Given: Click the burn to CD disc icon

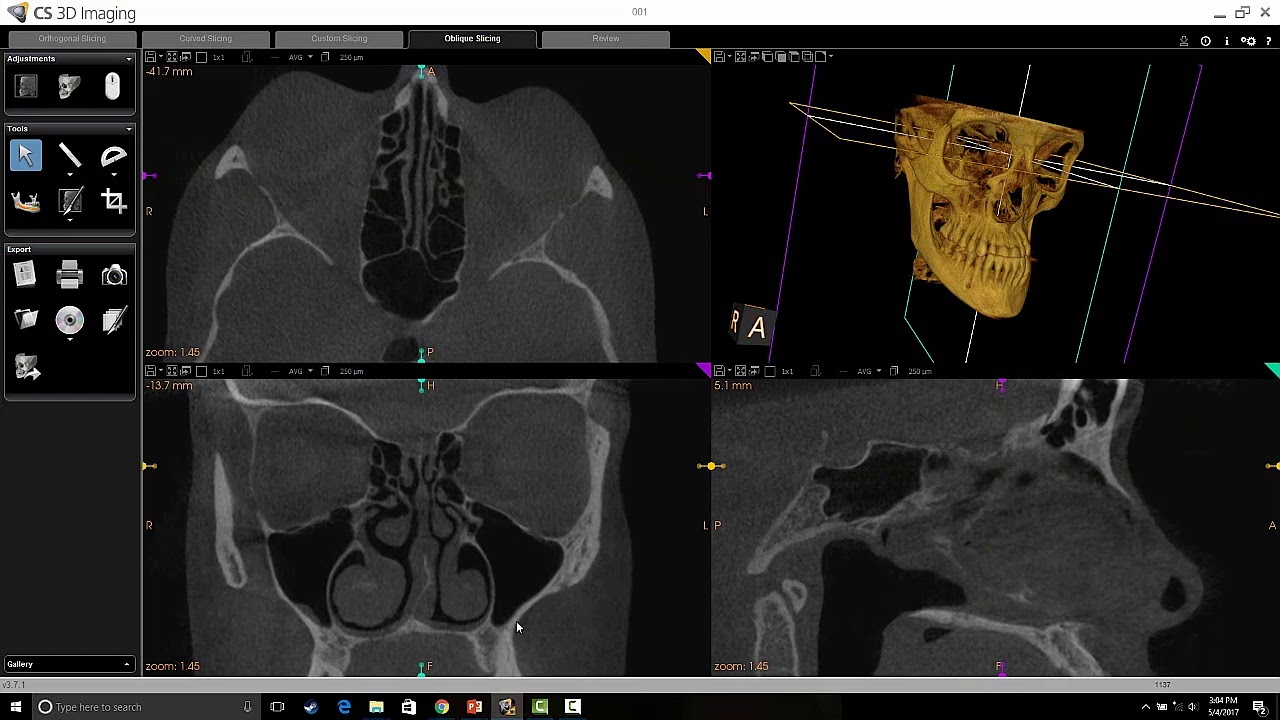Looking at the screenshot, I should tap(69, 320).
